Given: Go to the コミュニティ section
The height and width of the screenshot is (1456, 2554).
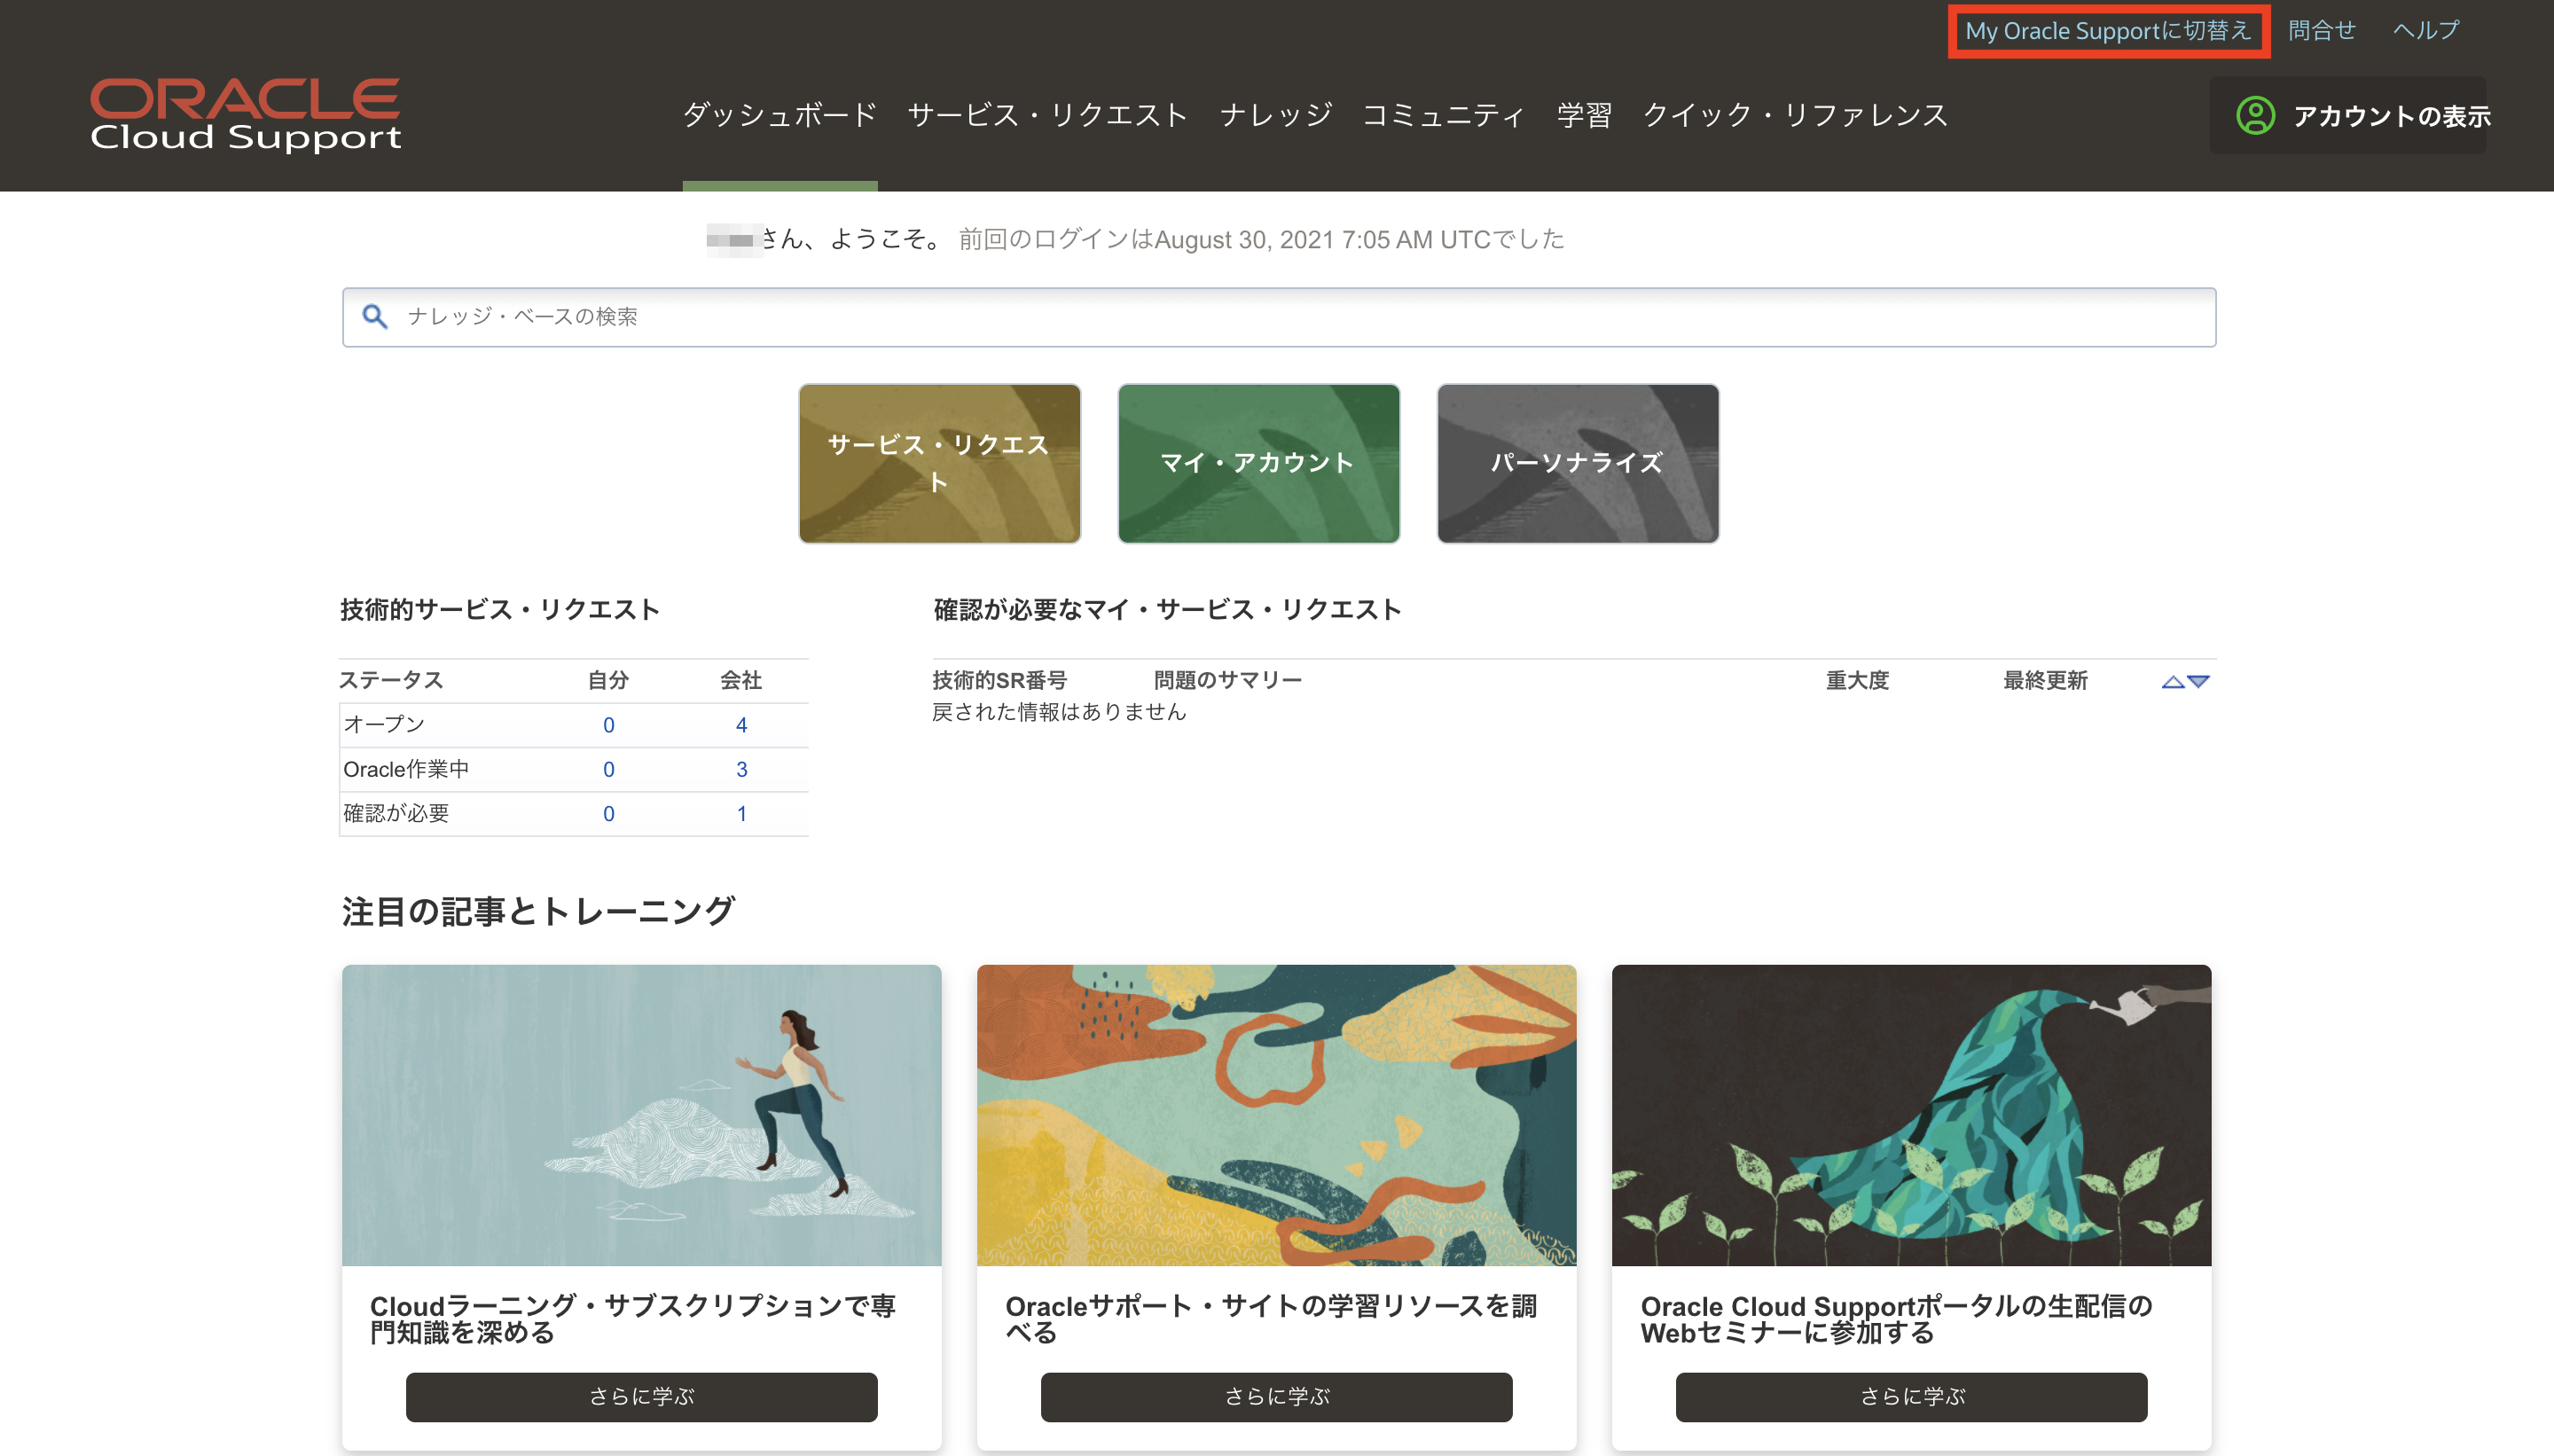Looking at the screenshot, I should tap(1443, 114).
